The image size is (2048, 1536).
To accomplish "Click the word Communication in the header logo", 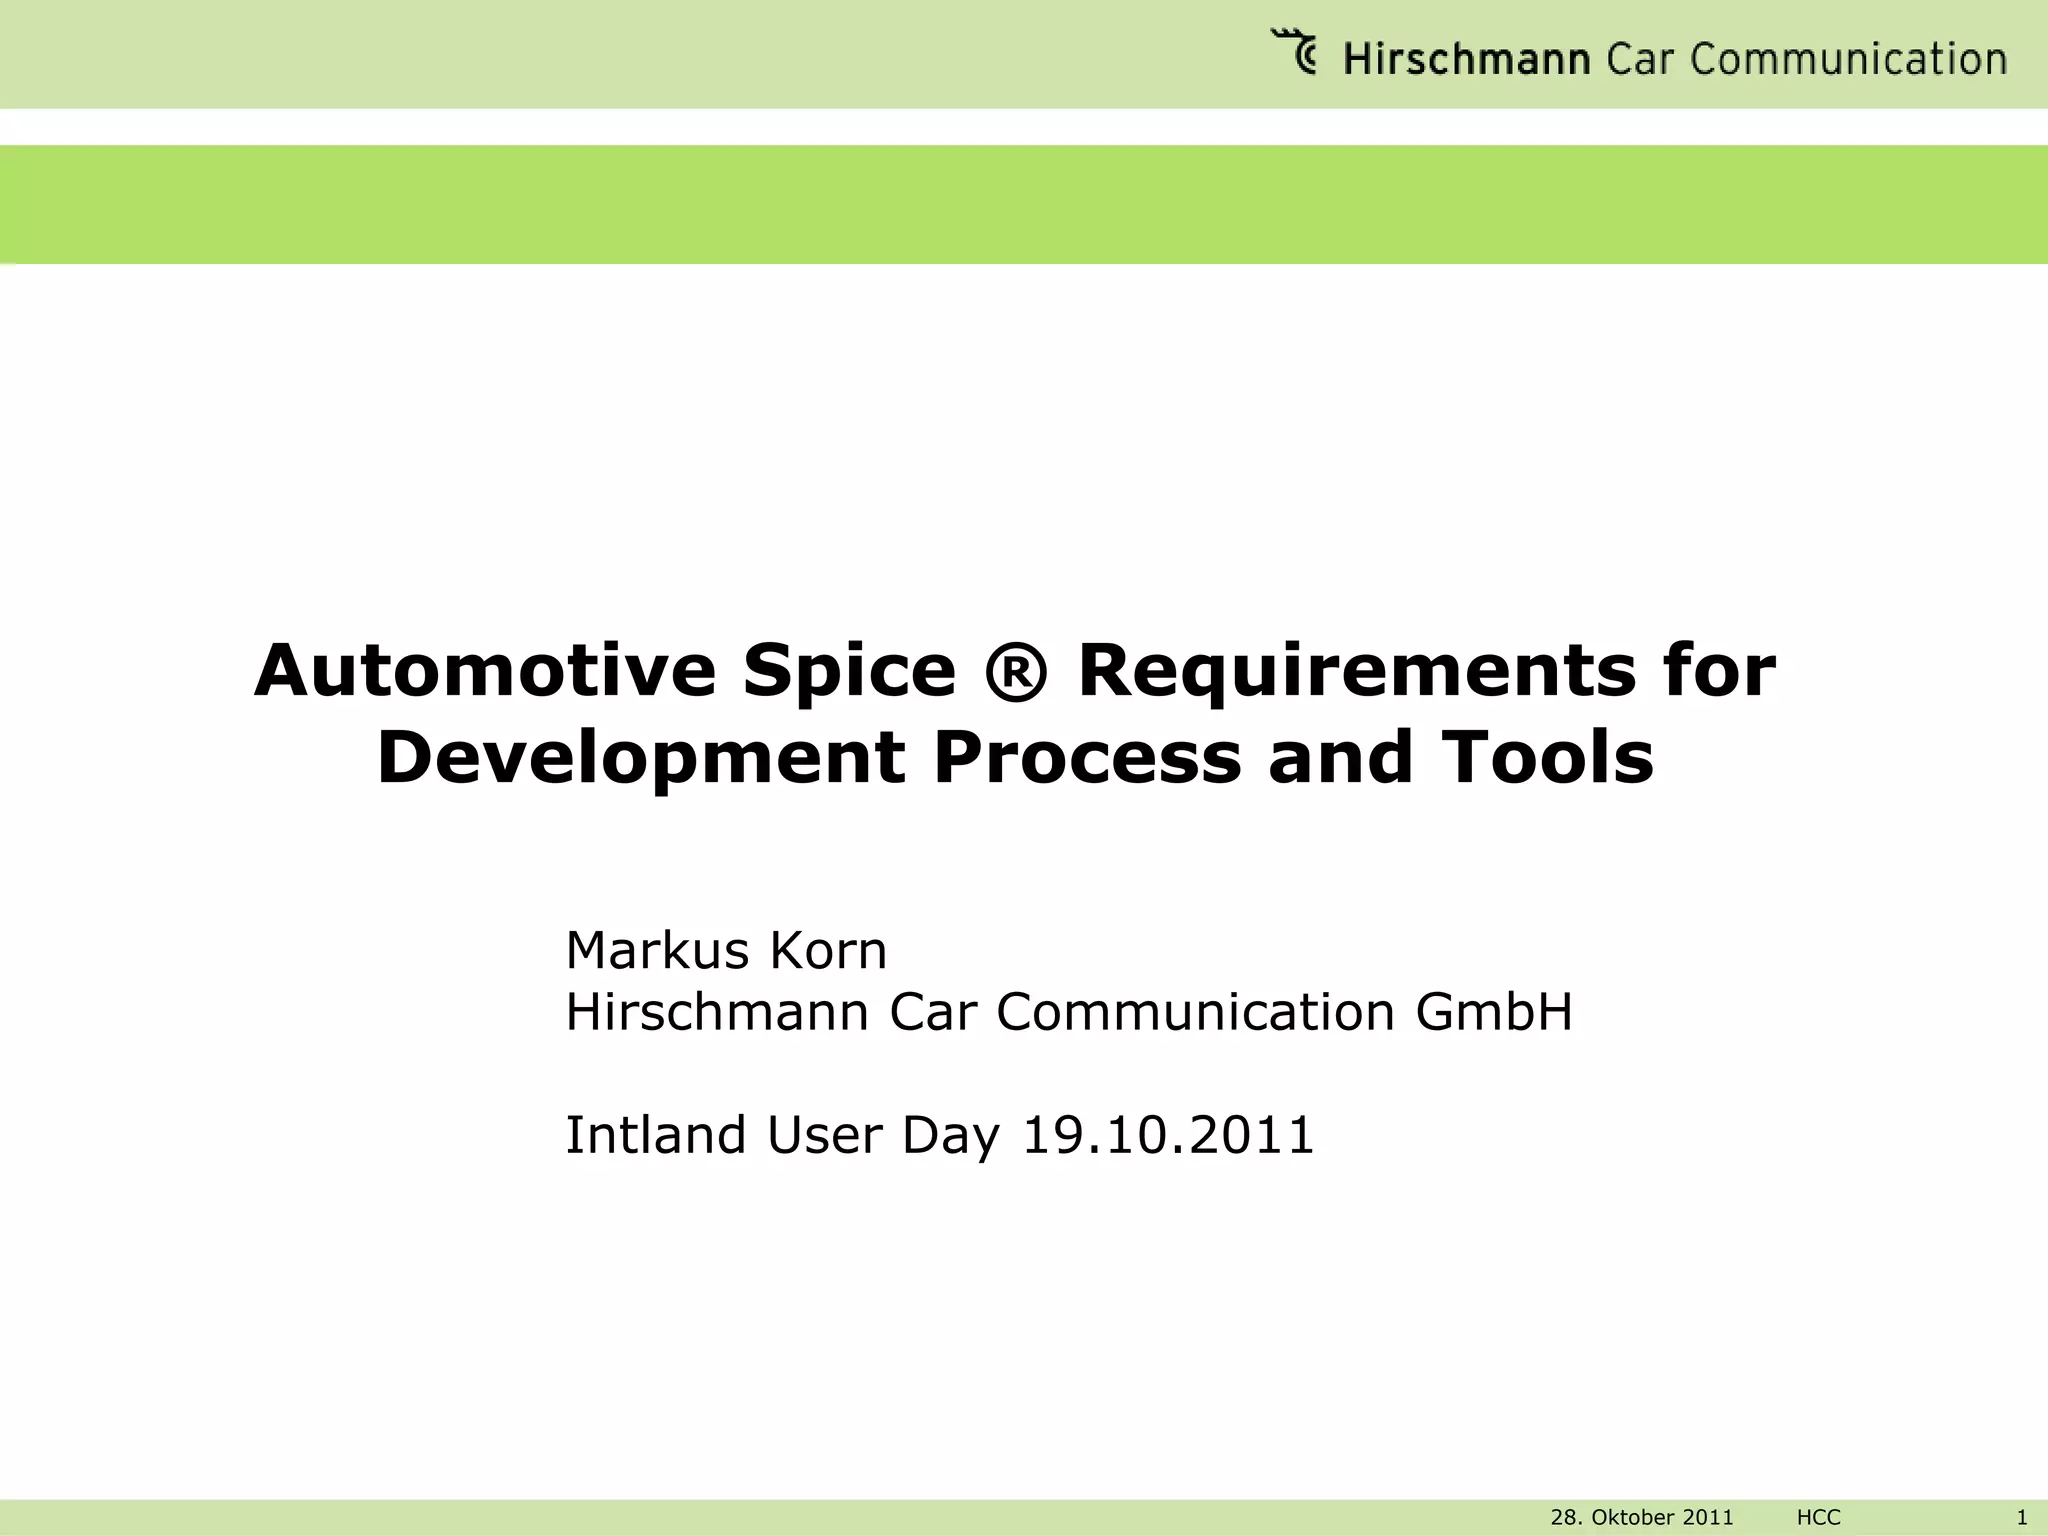I will (x=1848, y=59).
